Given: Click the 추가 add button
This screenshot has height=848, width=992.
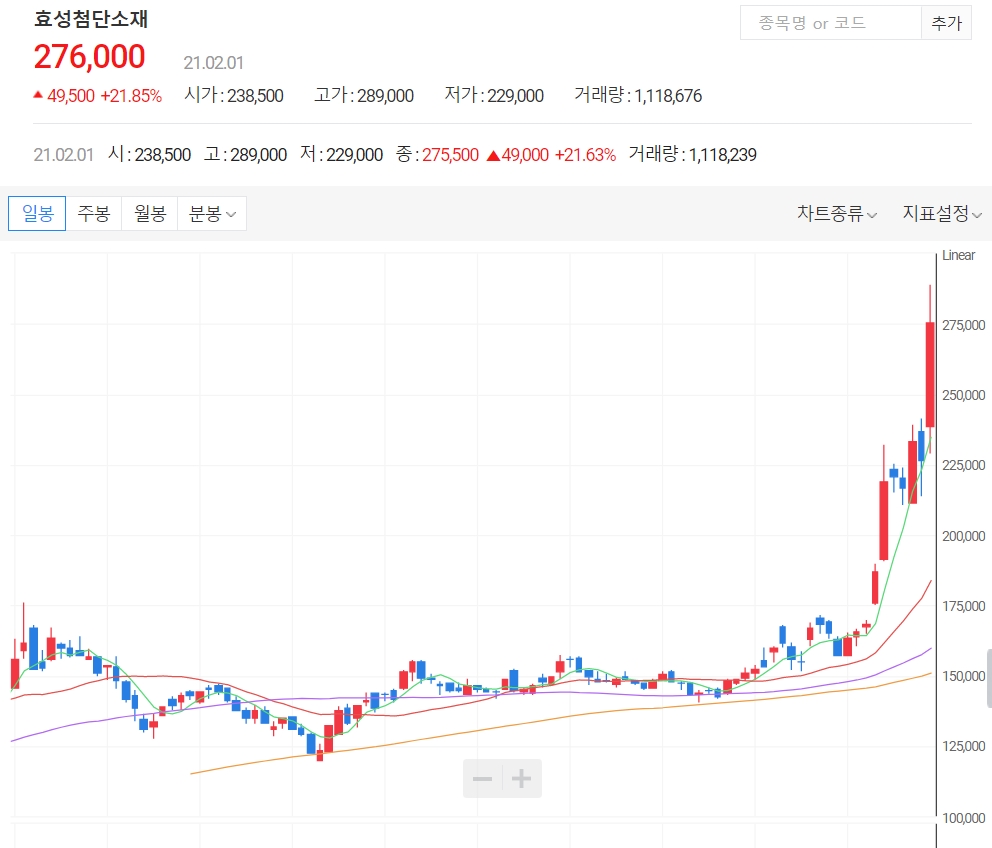Looking at the screenshot, I should [x=946, y=23].
